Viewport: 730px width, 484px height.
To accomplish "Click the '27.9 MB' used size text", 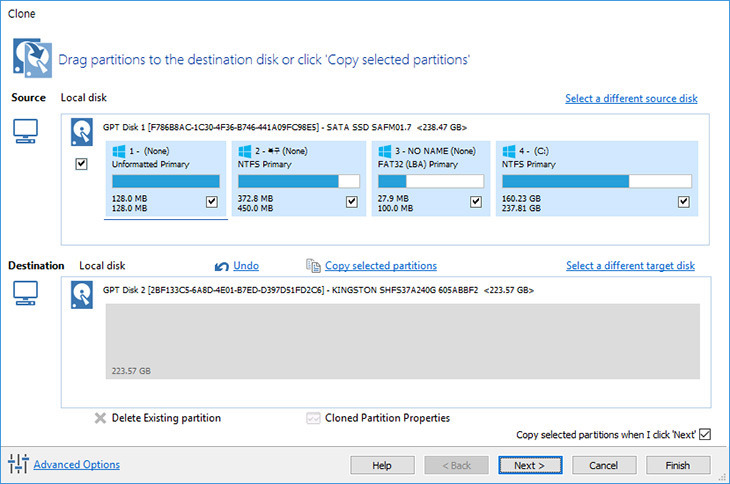I will [x=393, y=198].
